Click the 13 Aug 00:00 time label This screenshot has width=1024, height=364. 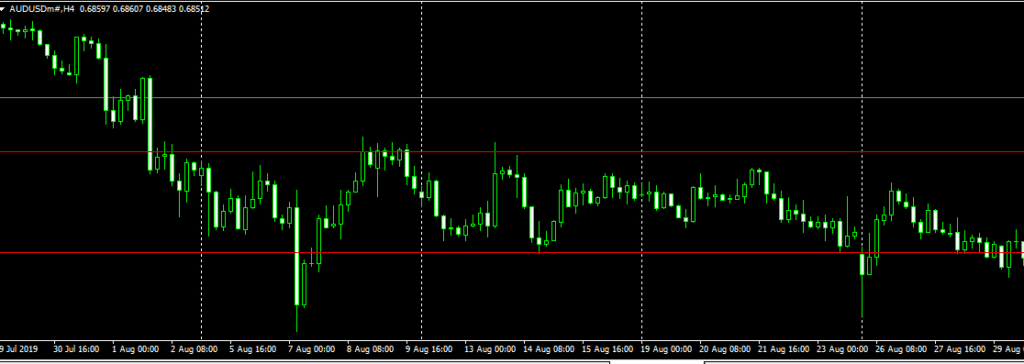490,349
